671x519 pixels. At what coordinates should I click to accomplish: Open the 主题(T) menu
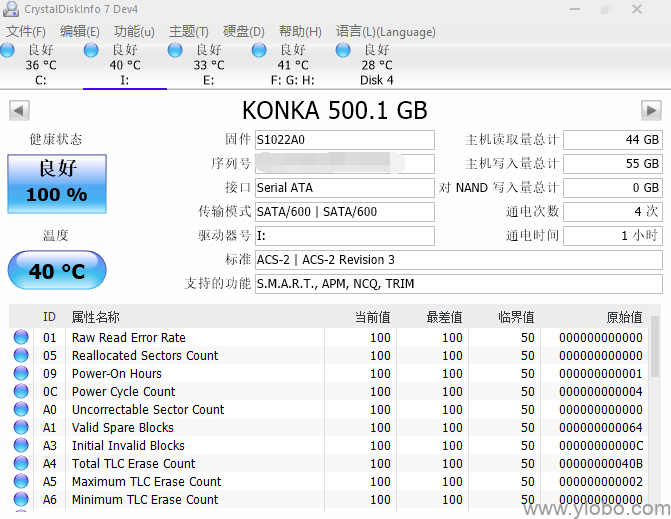tap(189, 32)
